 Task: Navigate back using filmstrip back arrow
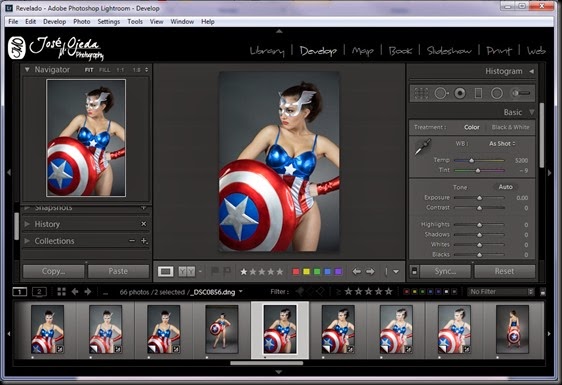(x=75, y=292)
